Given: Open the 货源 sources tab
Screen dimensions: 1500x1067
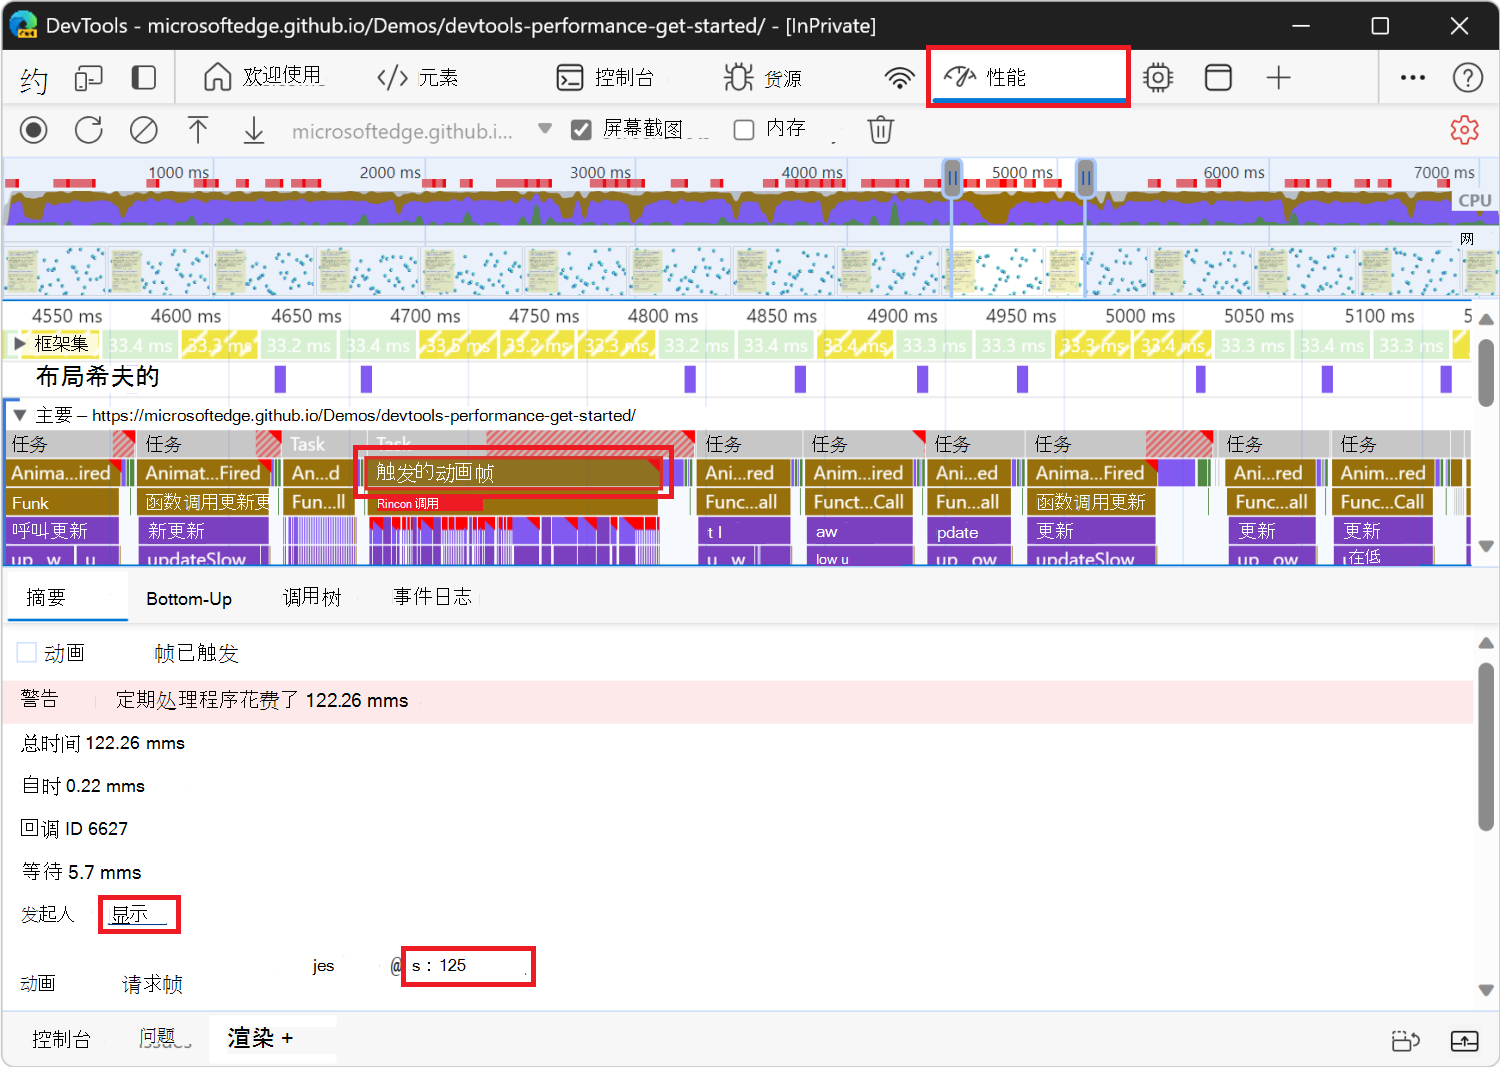Looking at the screenshot, I should (763, 77).
